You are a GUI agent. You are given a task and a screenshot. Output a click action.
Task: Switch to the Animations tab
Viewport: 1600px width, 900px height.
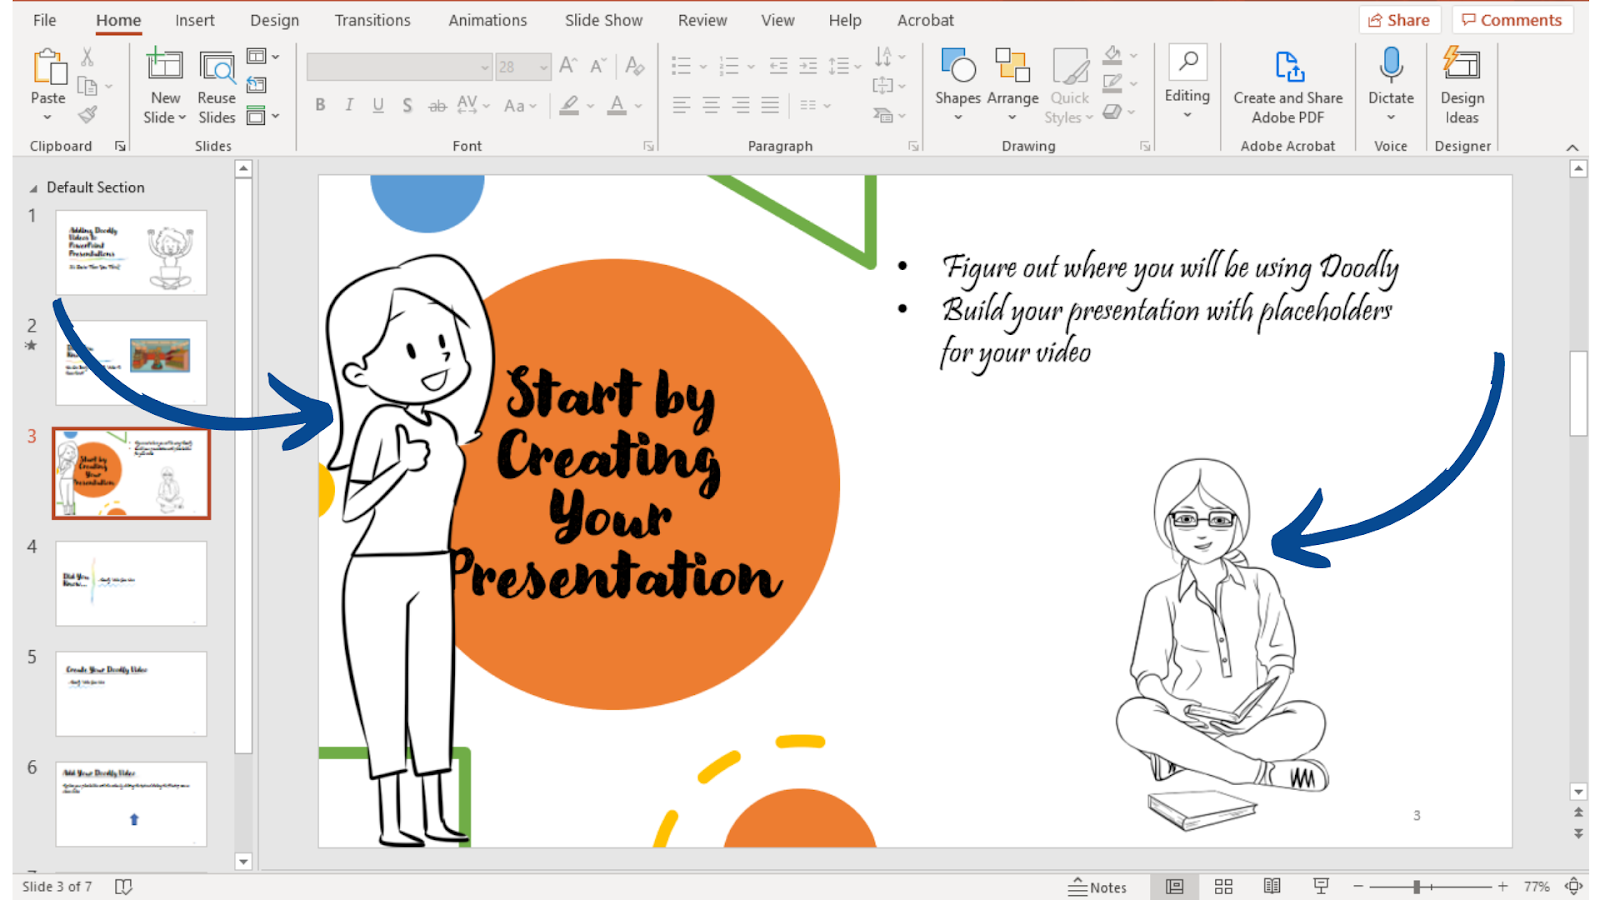coord(487,20)
